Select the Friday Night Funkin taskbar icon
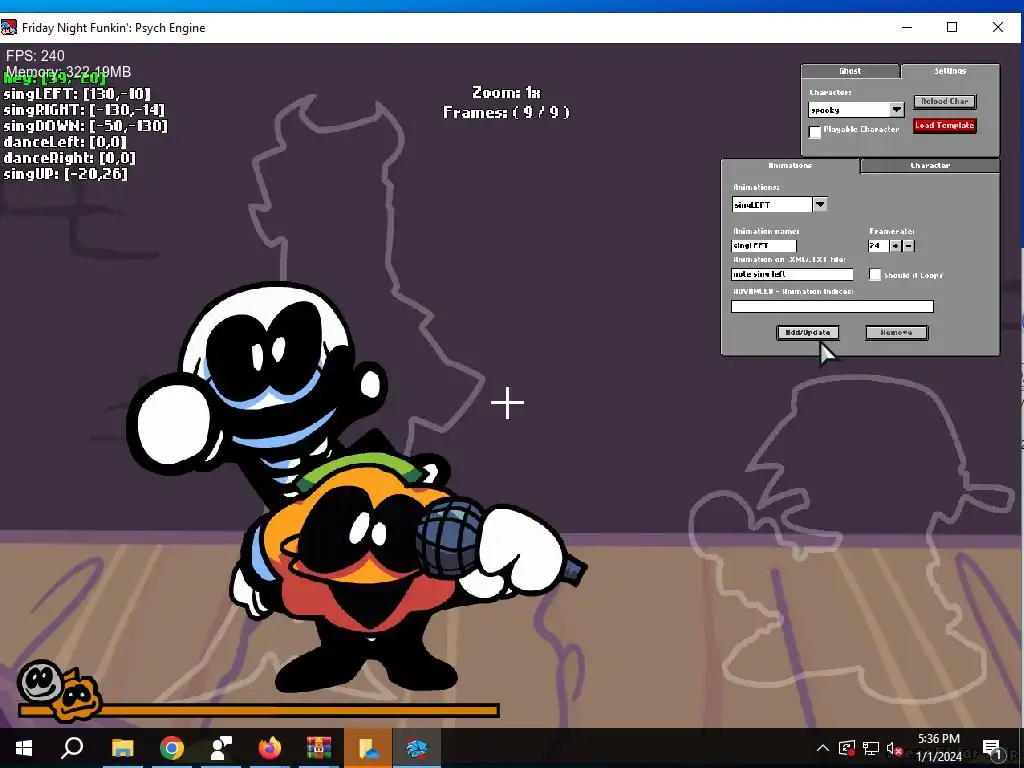The height and width of the screenshot is (768, 1024). 416,748
